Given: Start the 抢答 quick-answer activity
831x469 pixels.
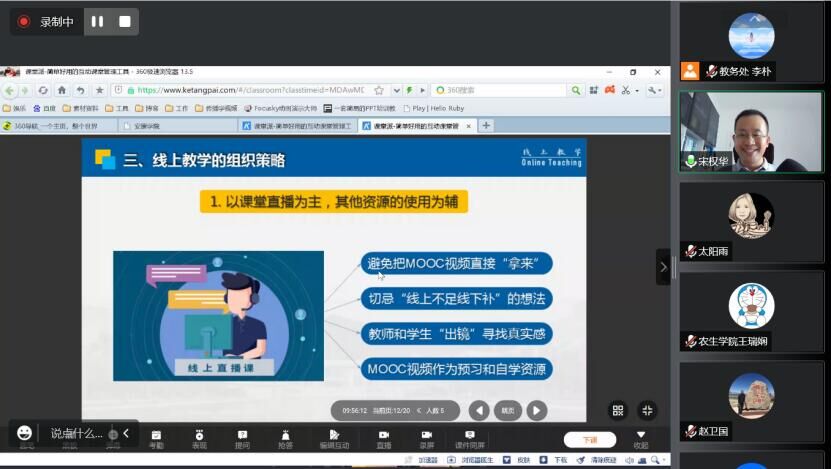Looking at the screenshot, I should pyautogui.click(x=285, y=438).
